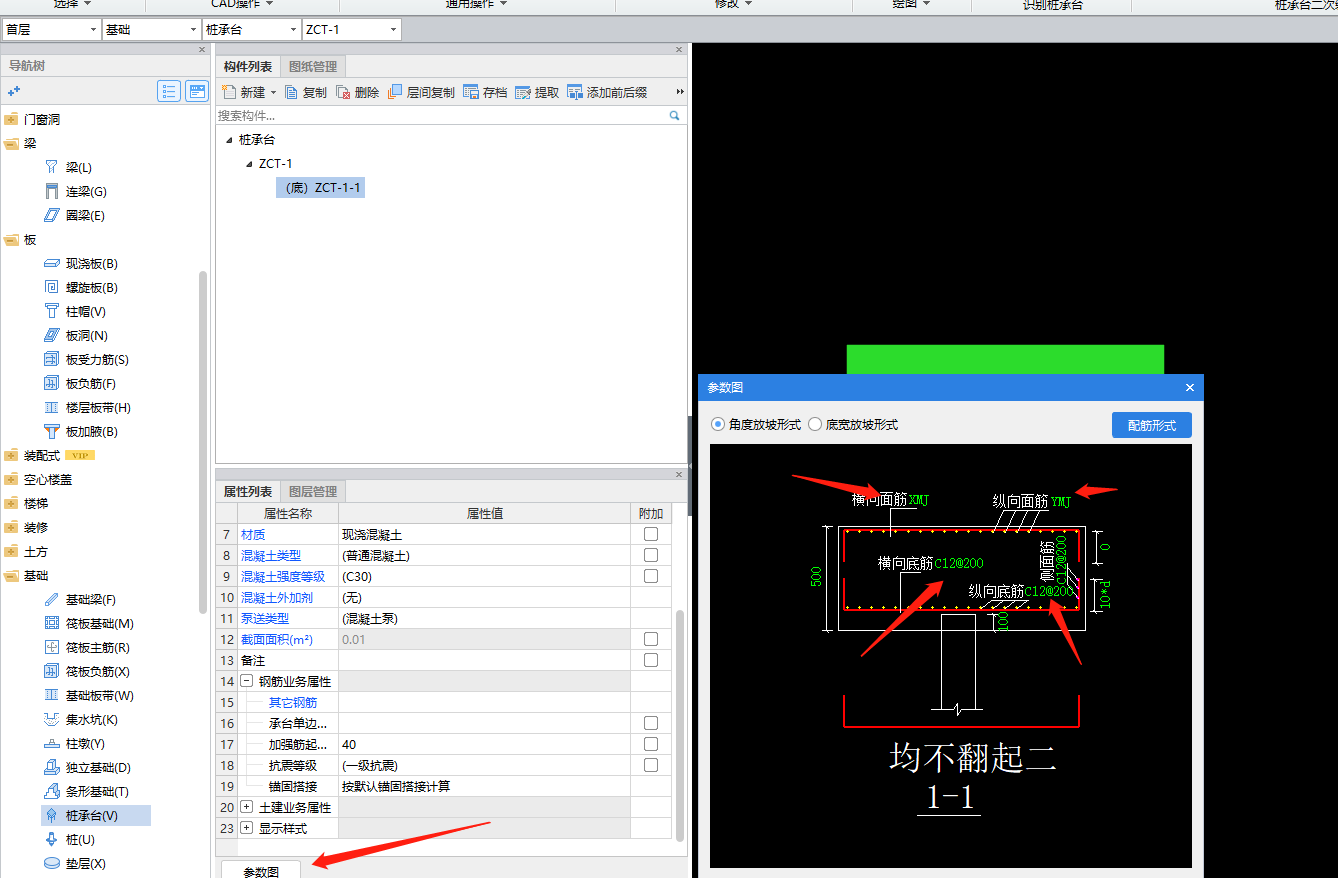Open the 参数图 bottom tab
Screen dimensions: 1338x878
pos(261,870)
